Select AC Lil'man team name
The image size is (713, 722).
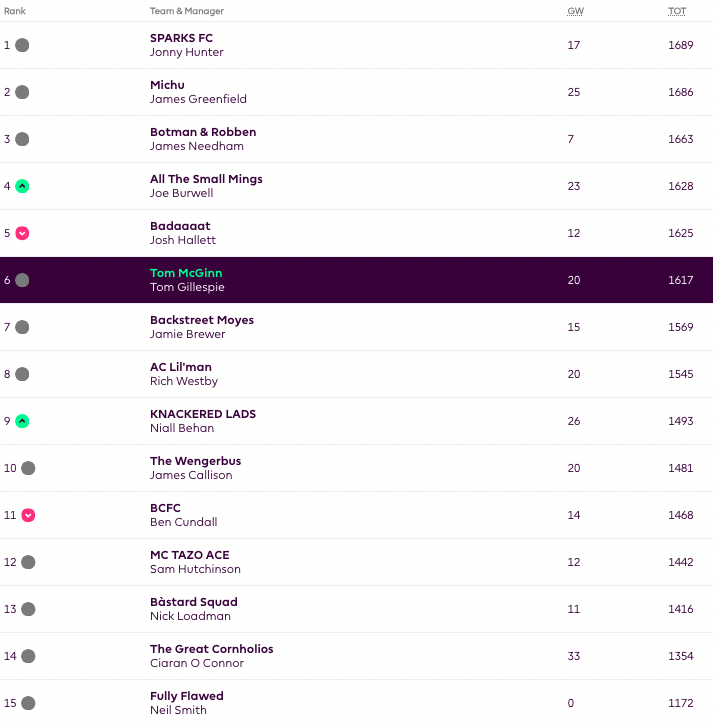tap(181, 367)
